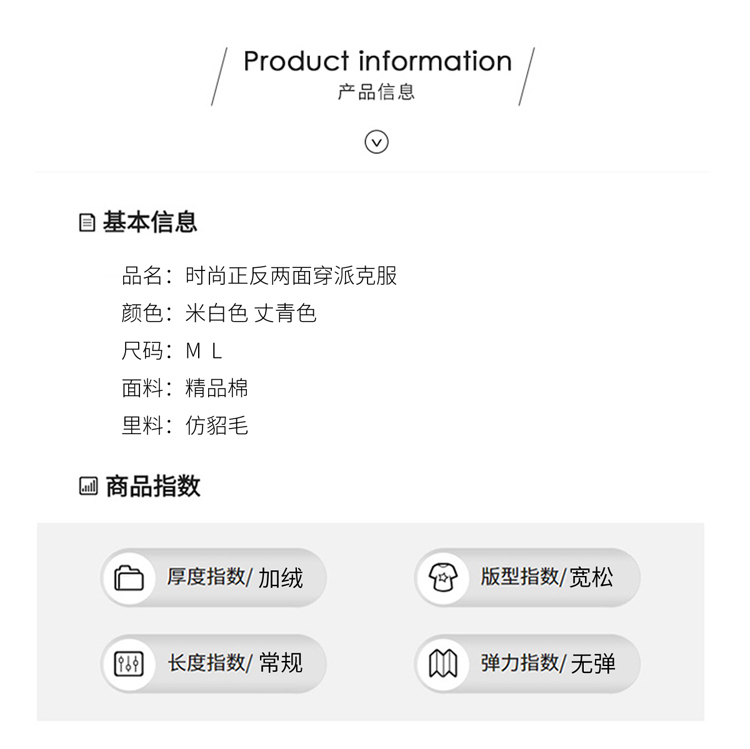Viewport: 750px width, 749px height.
Task: Click the t-shirt icon for 版型指数
Action: (x=443, y=578)
